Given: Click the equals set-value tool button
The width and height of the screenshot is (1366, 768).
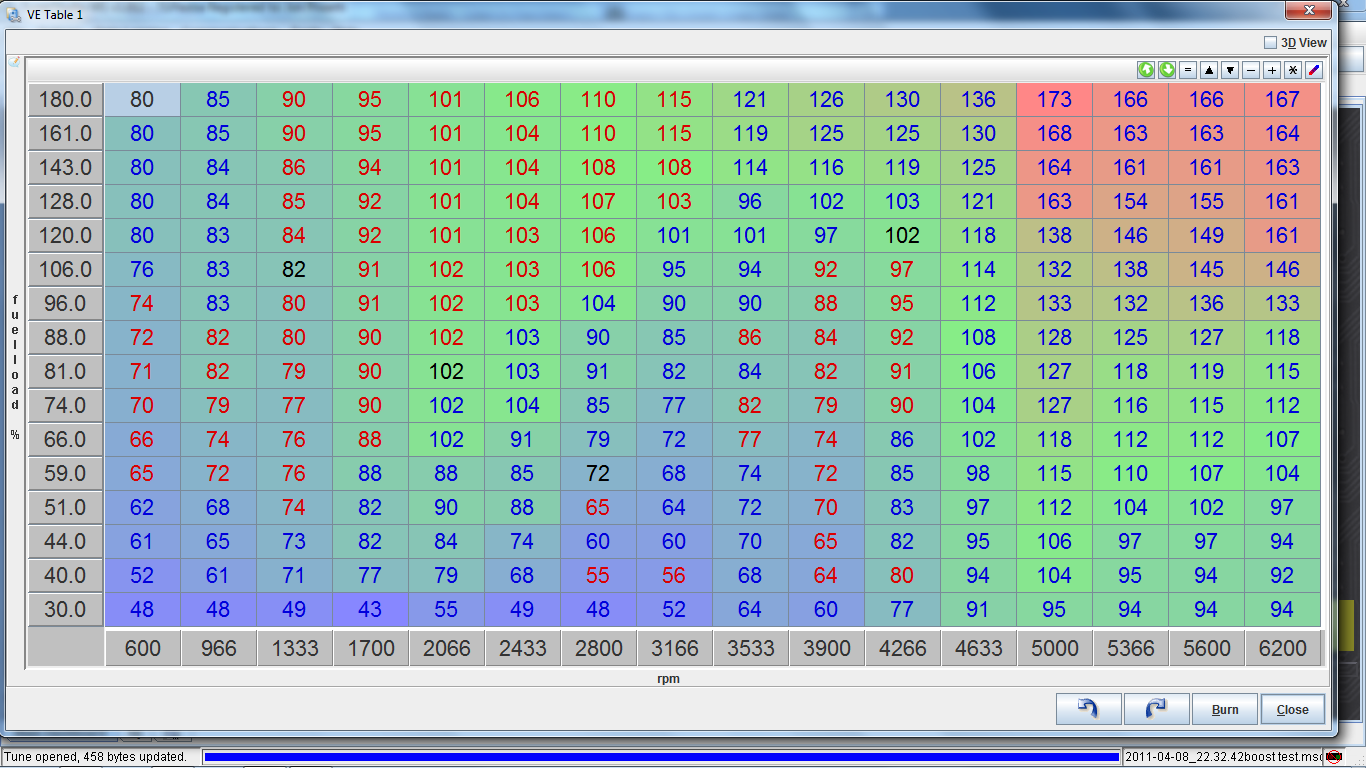Looking at the screenshot, I should [1188, 70].
